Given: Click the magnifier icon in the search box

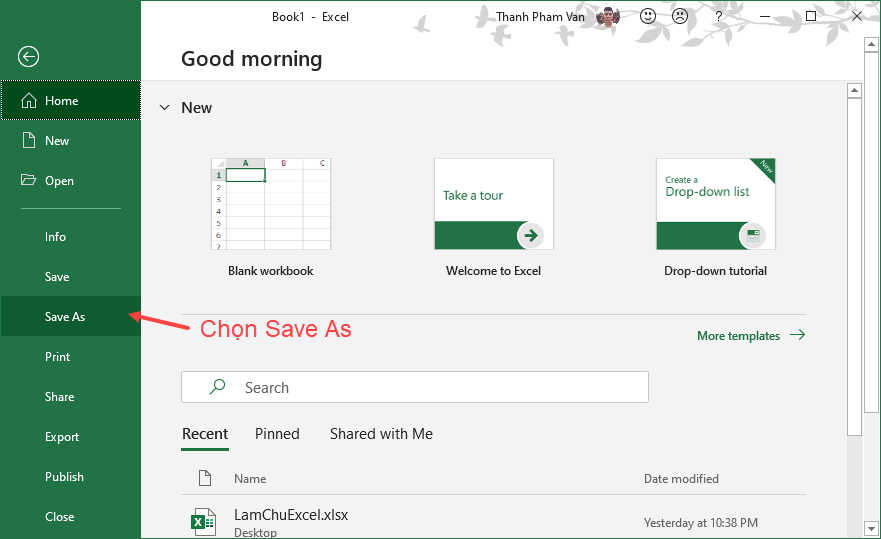Looking at the screenshot, I should (x=217, y=387).
